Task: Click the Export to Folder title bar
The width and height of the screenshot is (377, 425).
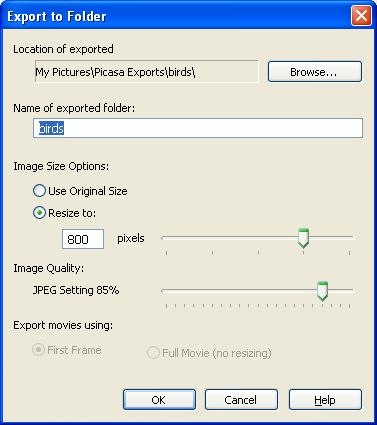Action: [x=177, y=16]
